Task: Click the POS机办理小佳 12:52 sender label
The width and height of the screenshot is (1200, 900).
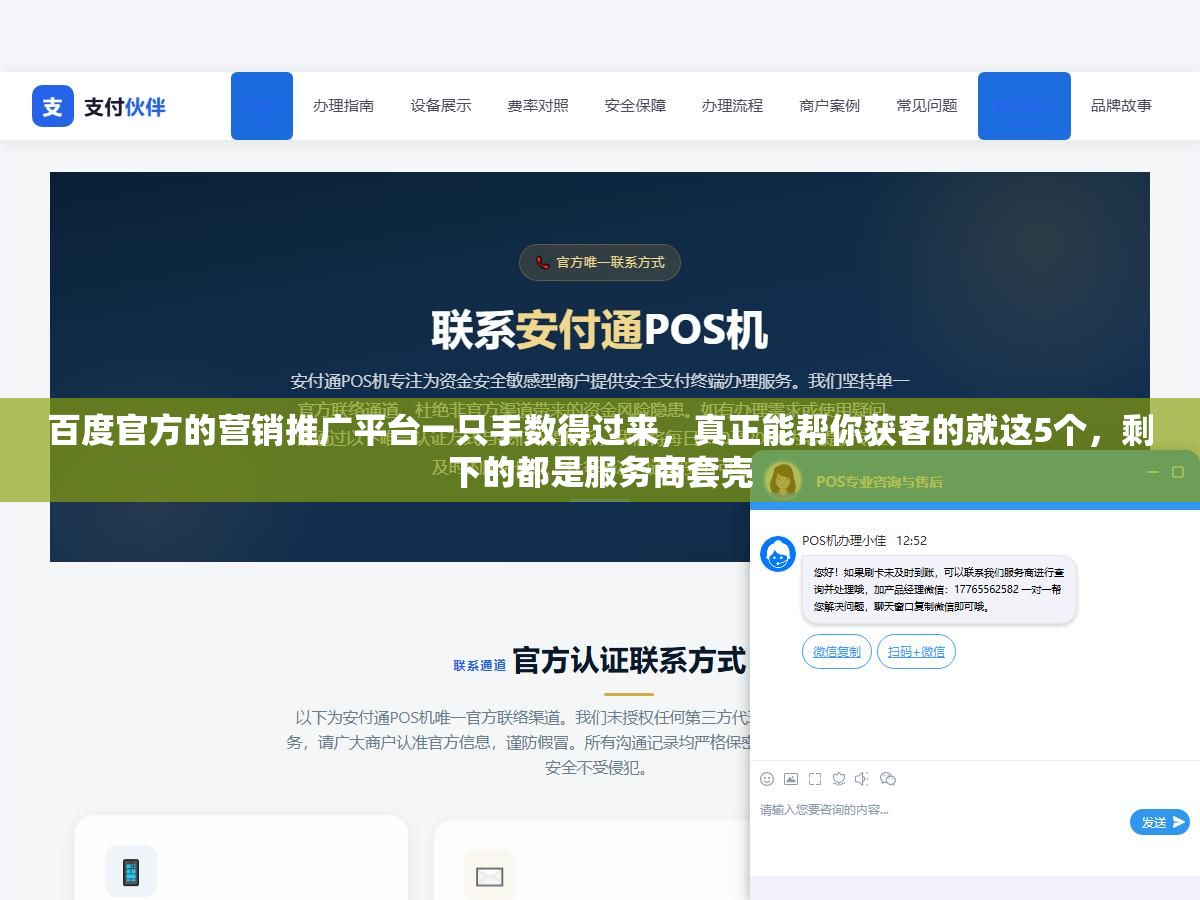Action: point(864,540)
